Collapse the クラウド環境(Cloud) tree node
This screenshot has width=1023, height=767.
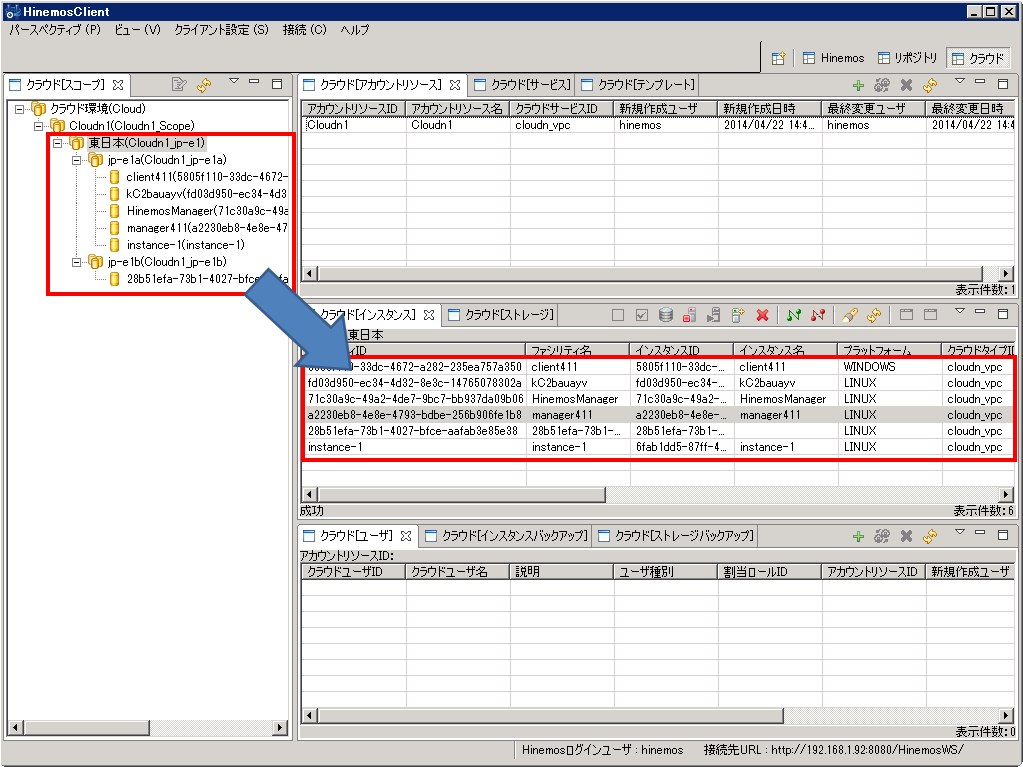point(20,109)
